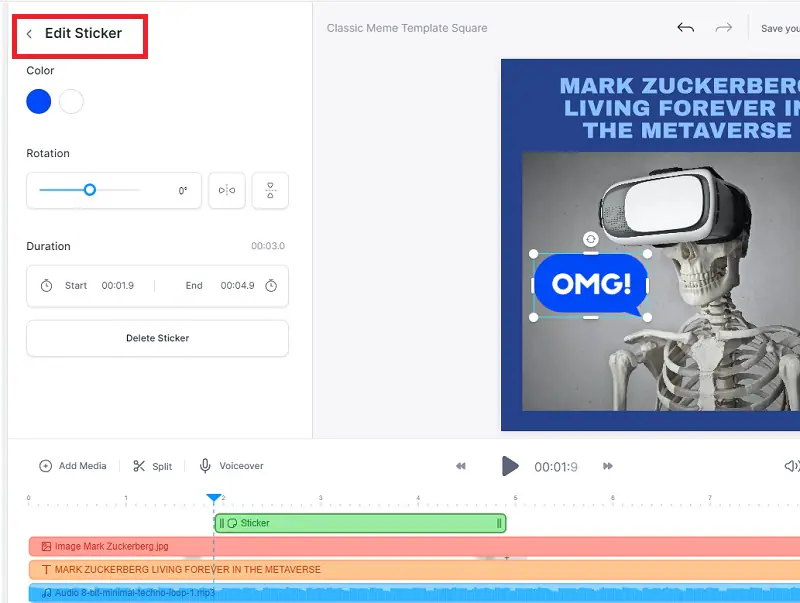This screenshot has width=800, height=603.
Task: Click the rotation slider handle
Action: (90, 190)
